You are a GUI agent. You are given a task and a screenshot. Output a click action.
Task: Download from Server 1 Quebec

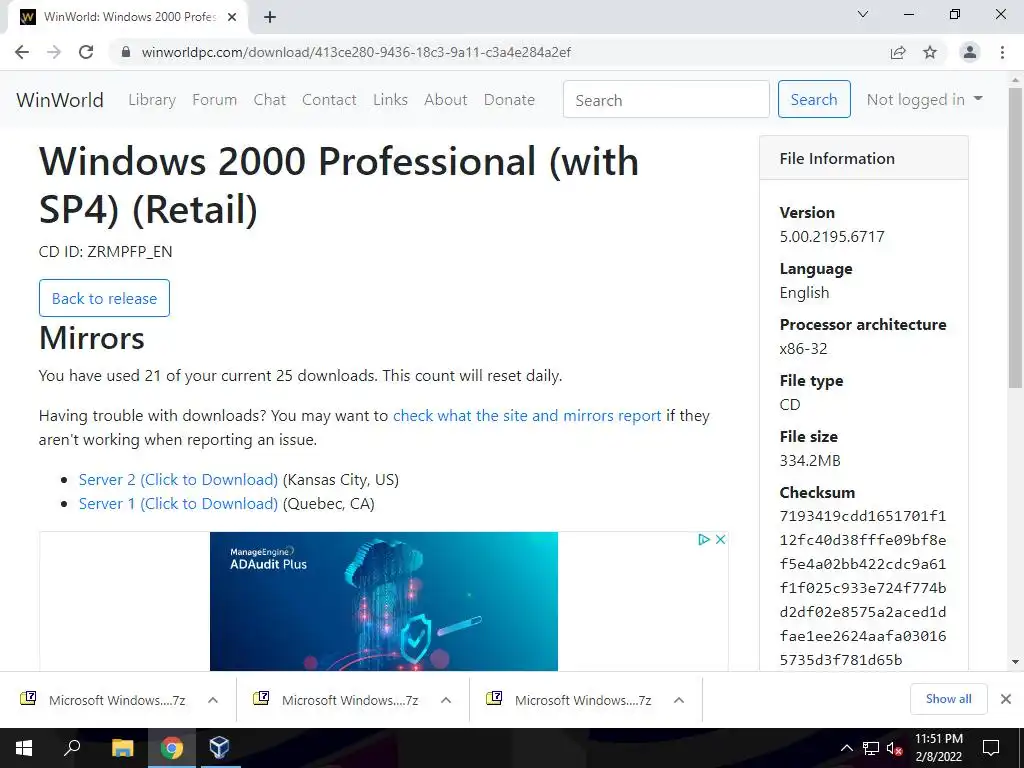(178, 504)
